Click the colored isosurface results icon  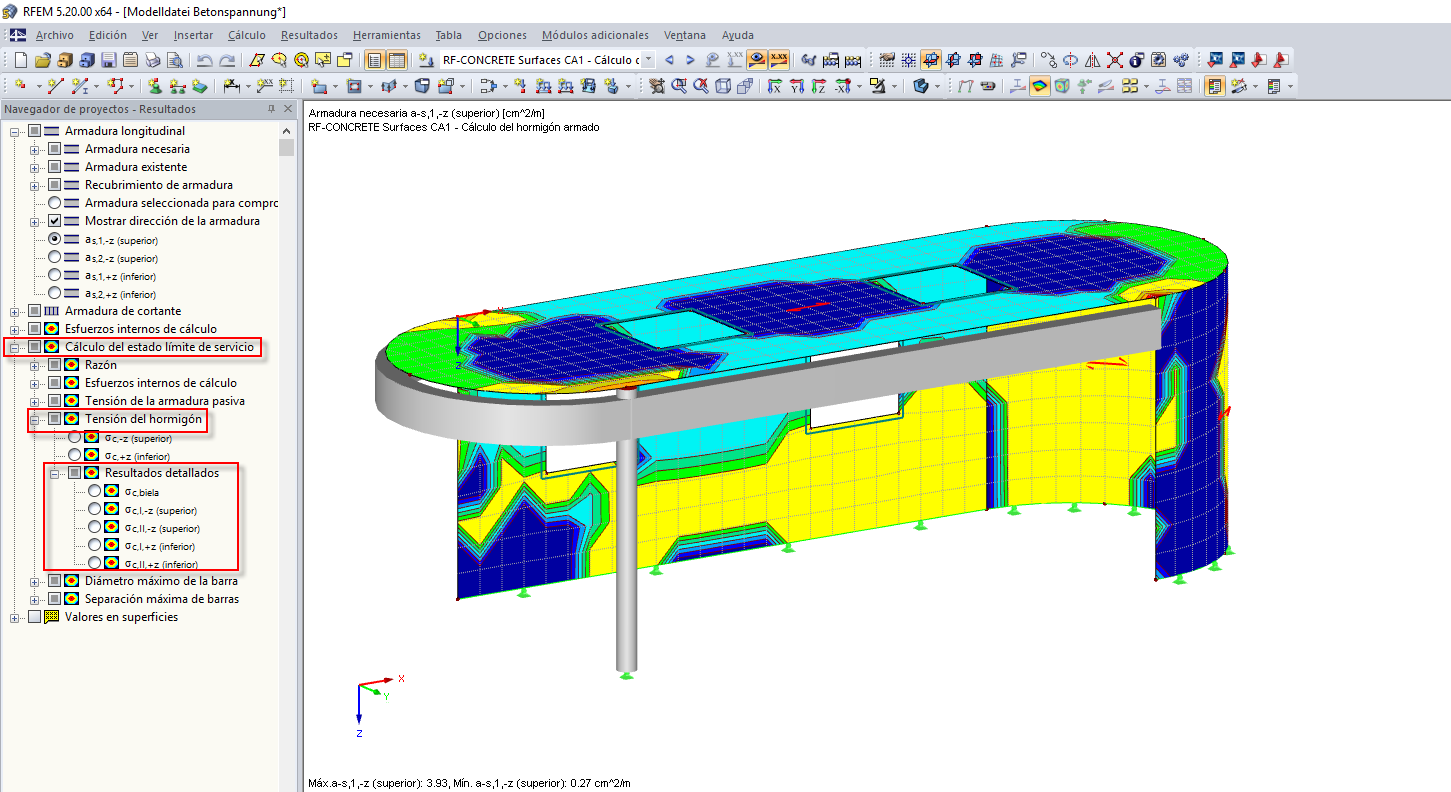1040,86
